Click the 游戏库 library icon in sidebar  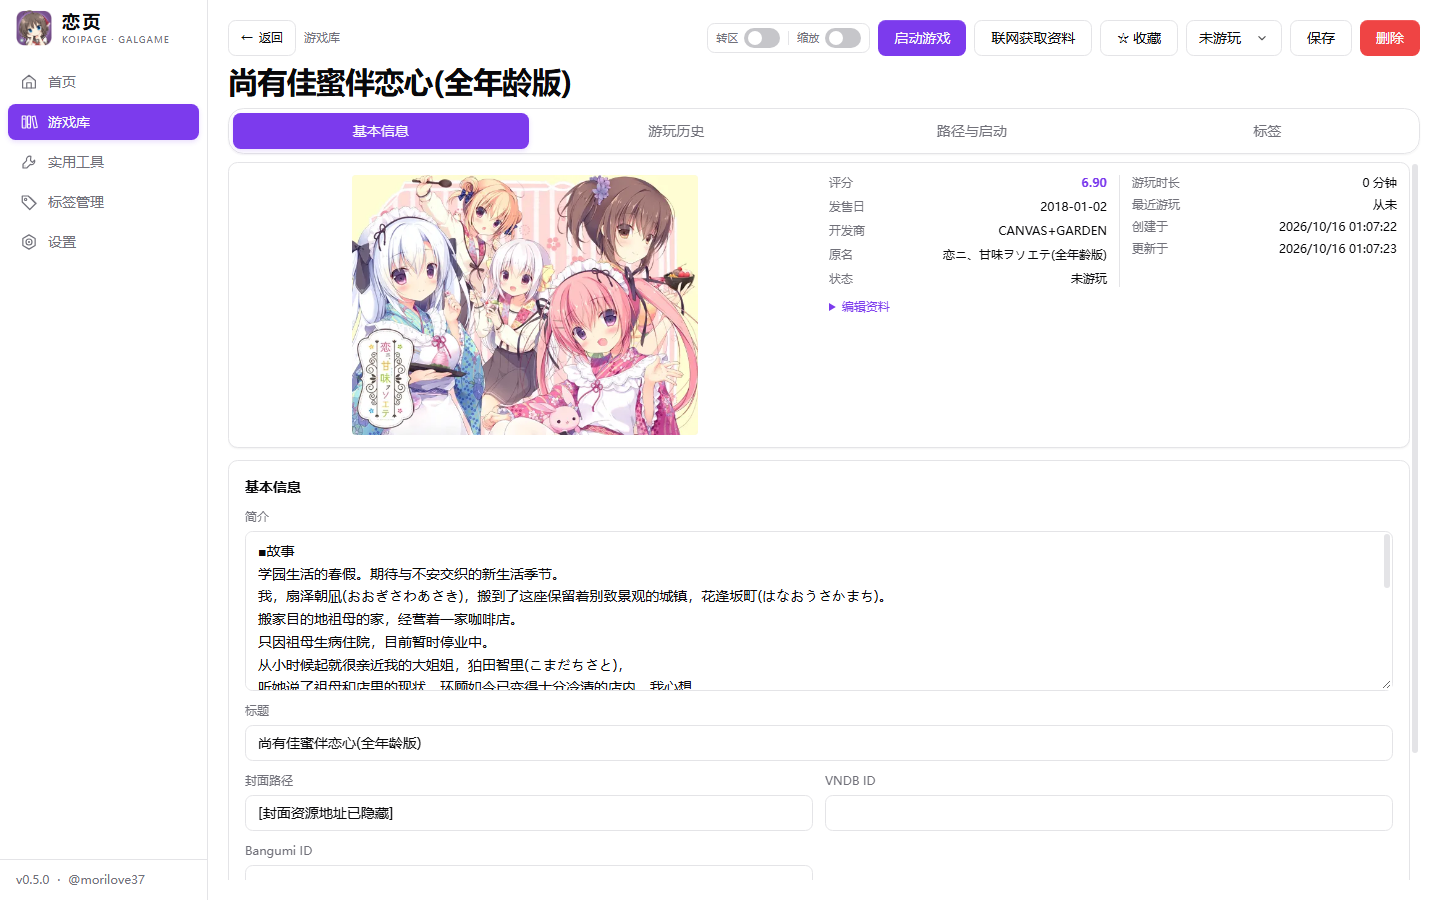(x=29, y=122)
